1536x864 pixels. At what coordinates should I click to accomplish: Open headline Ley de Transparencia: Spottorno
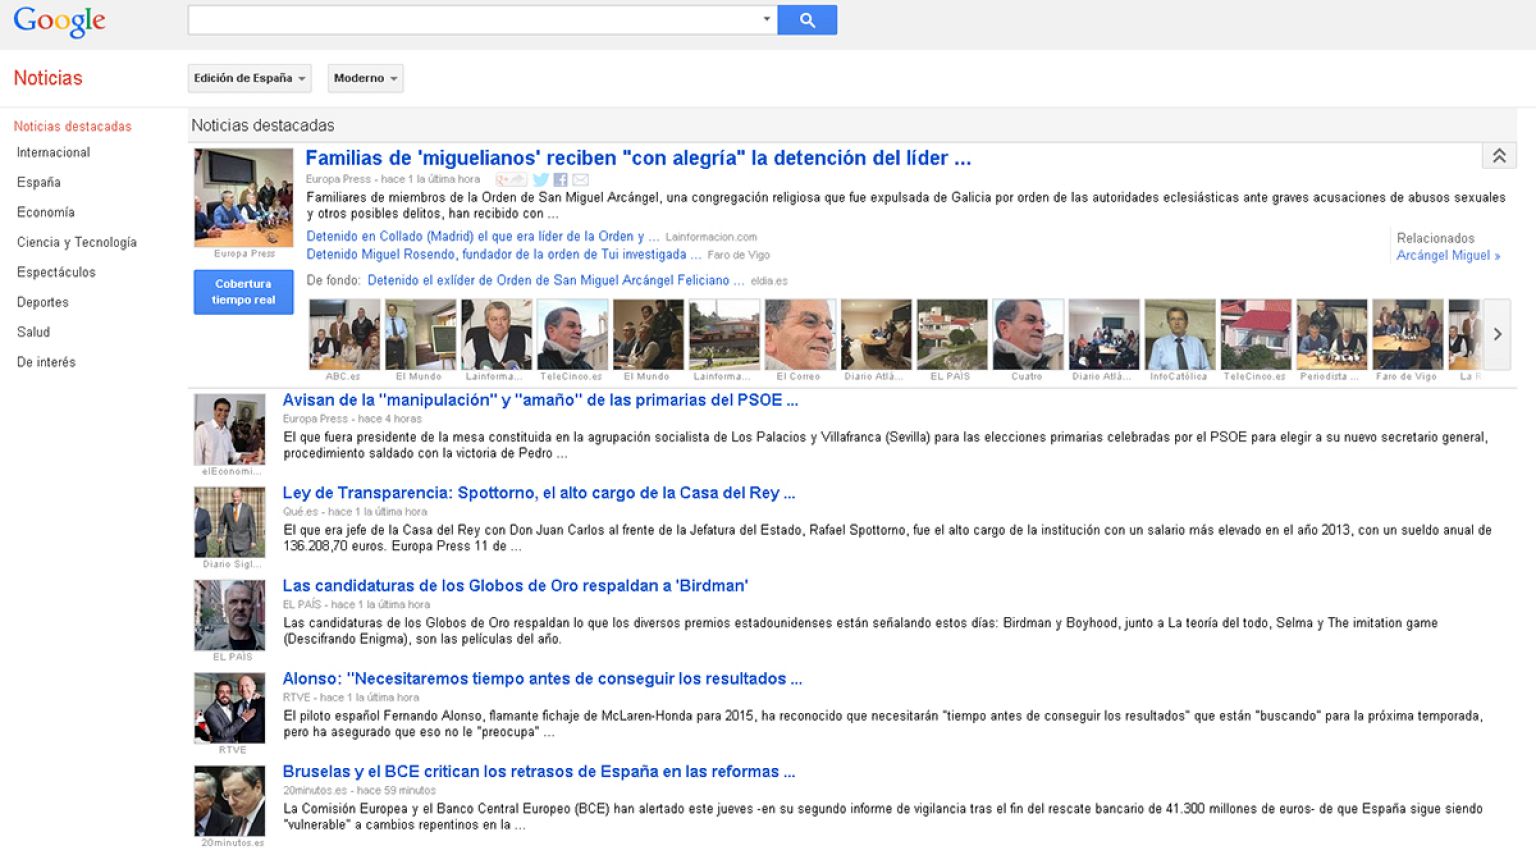coord(539,493)
